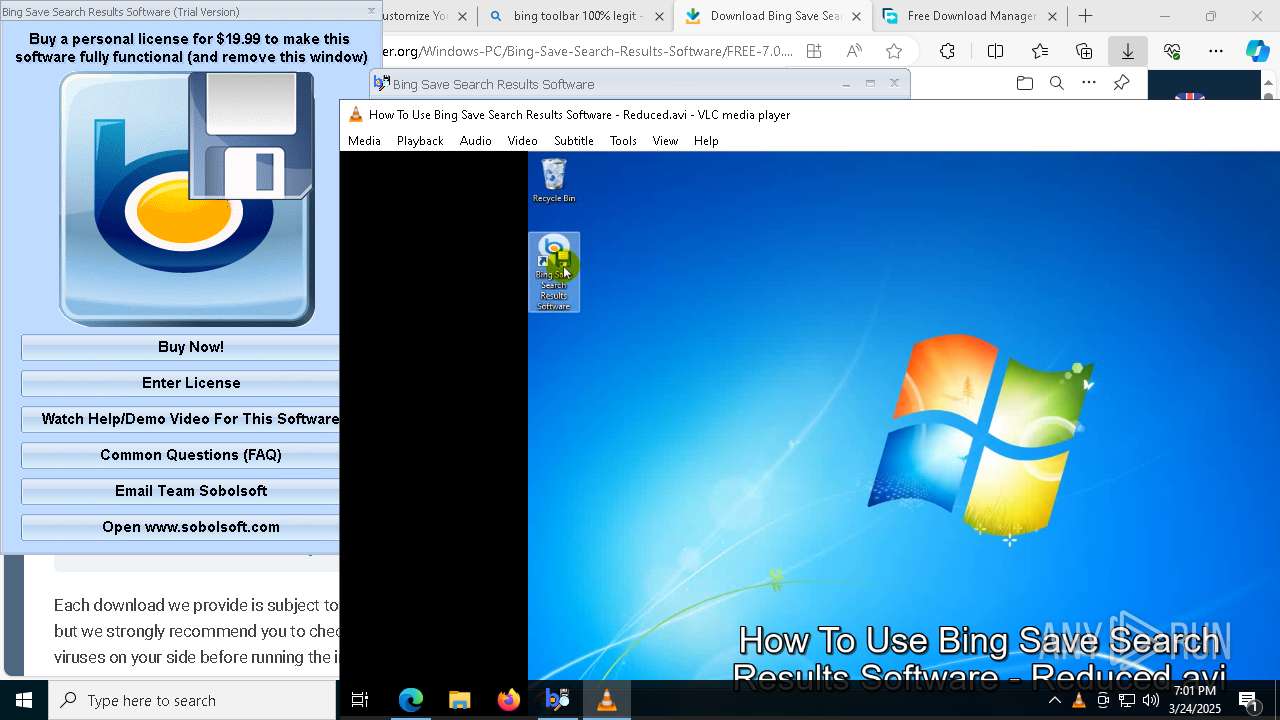Open Edge Downloads icon
1280x720 pixels.
pos(1128,51)
